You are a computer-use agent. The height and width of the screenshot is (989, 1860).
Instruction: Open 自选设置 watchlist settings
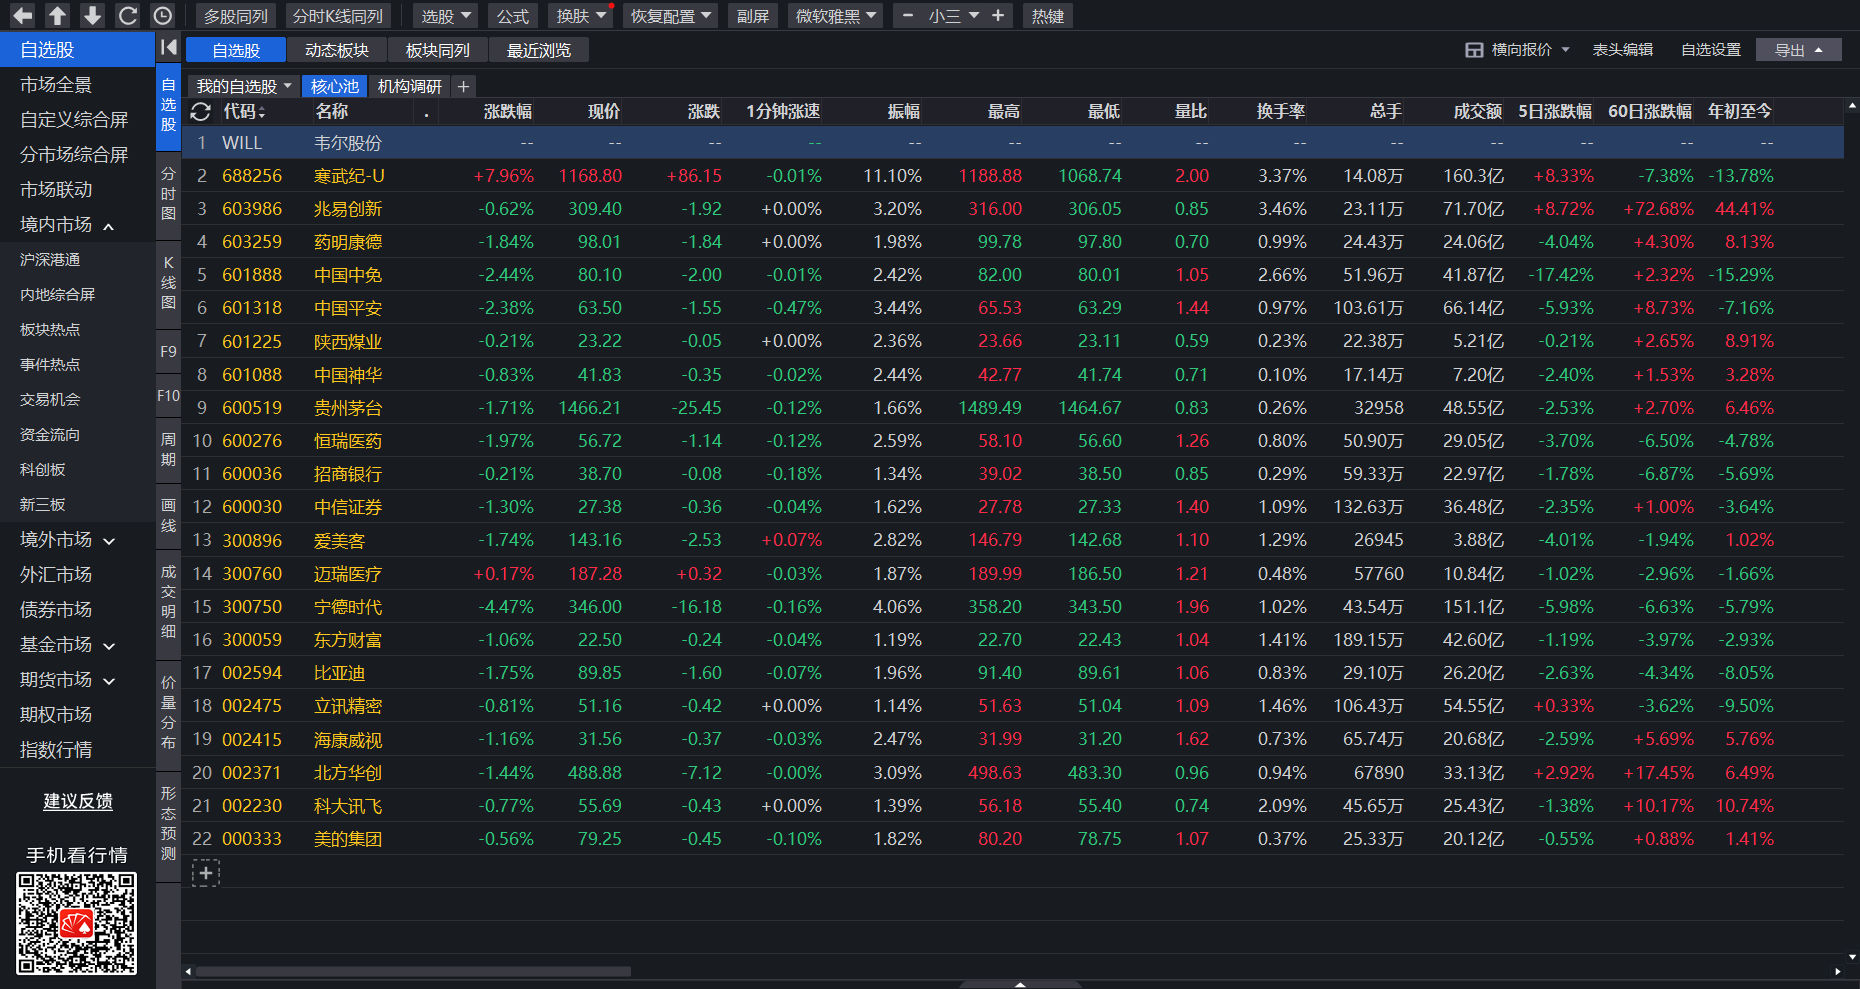1711,50
